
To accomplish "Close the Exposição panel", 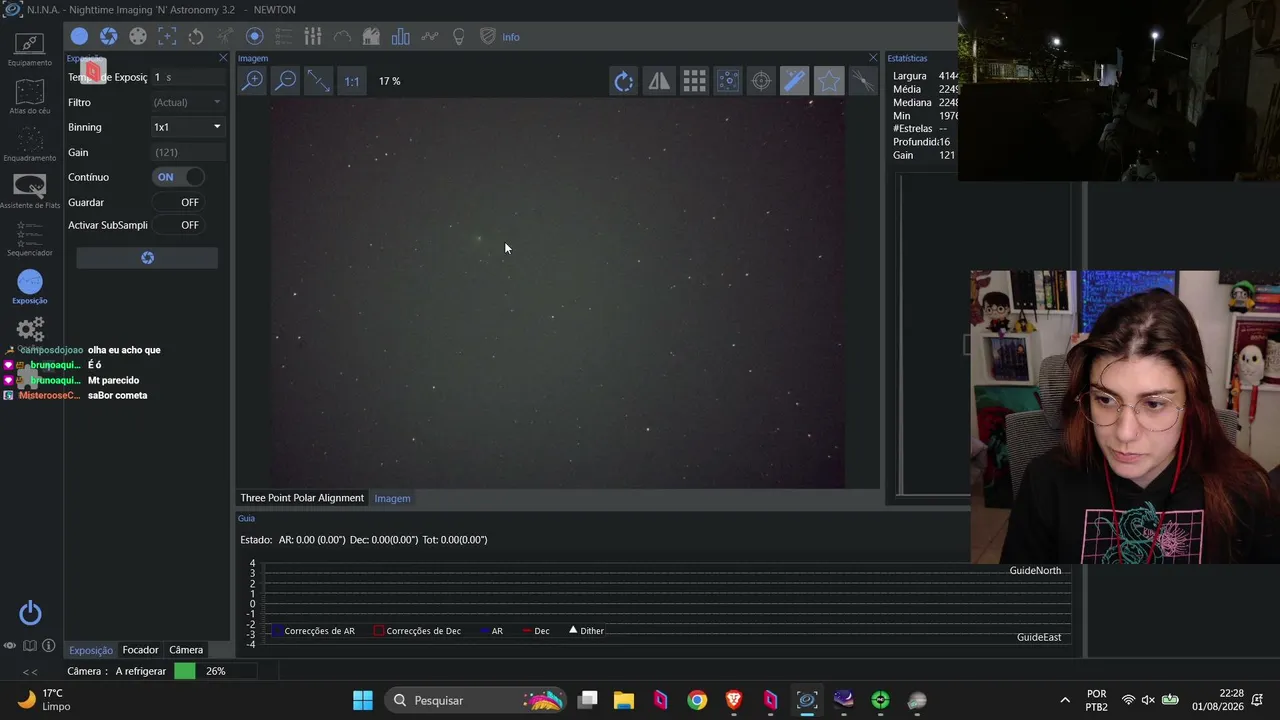I will [223, 58].
